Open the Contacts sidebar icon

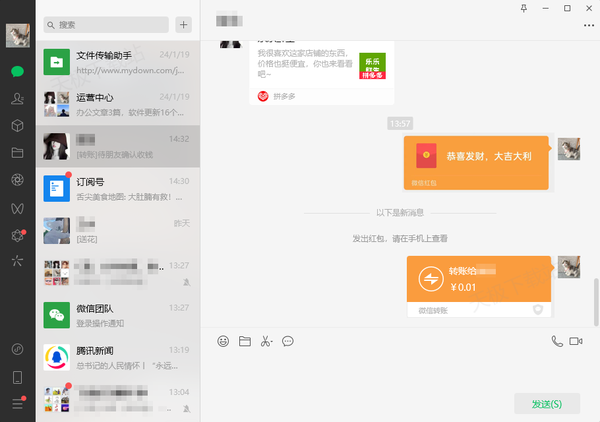pyautogui.click(x=18, y=99)
